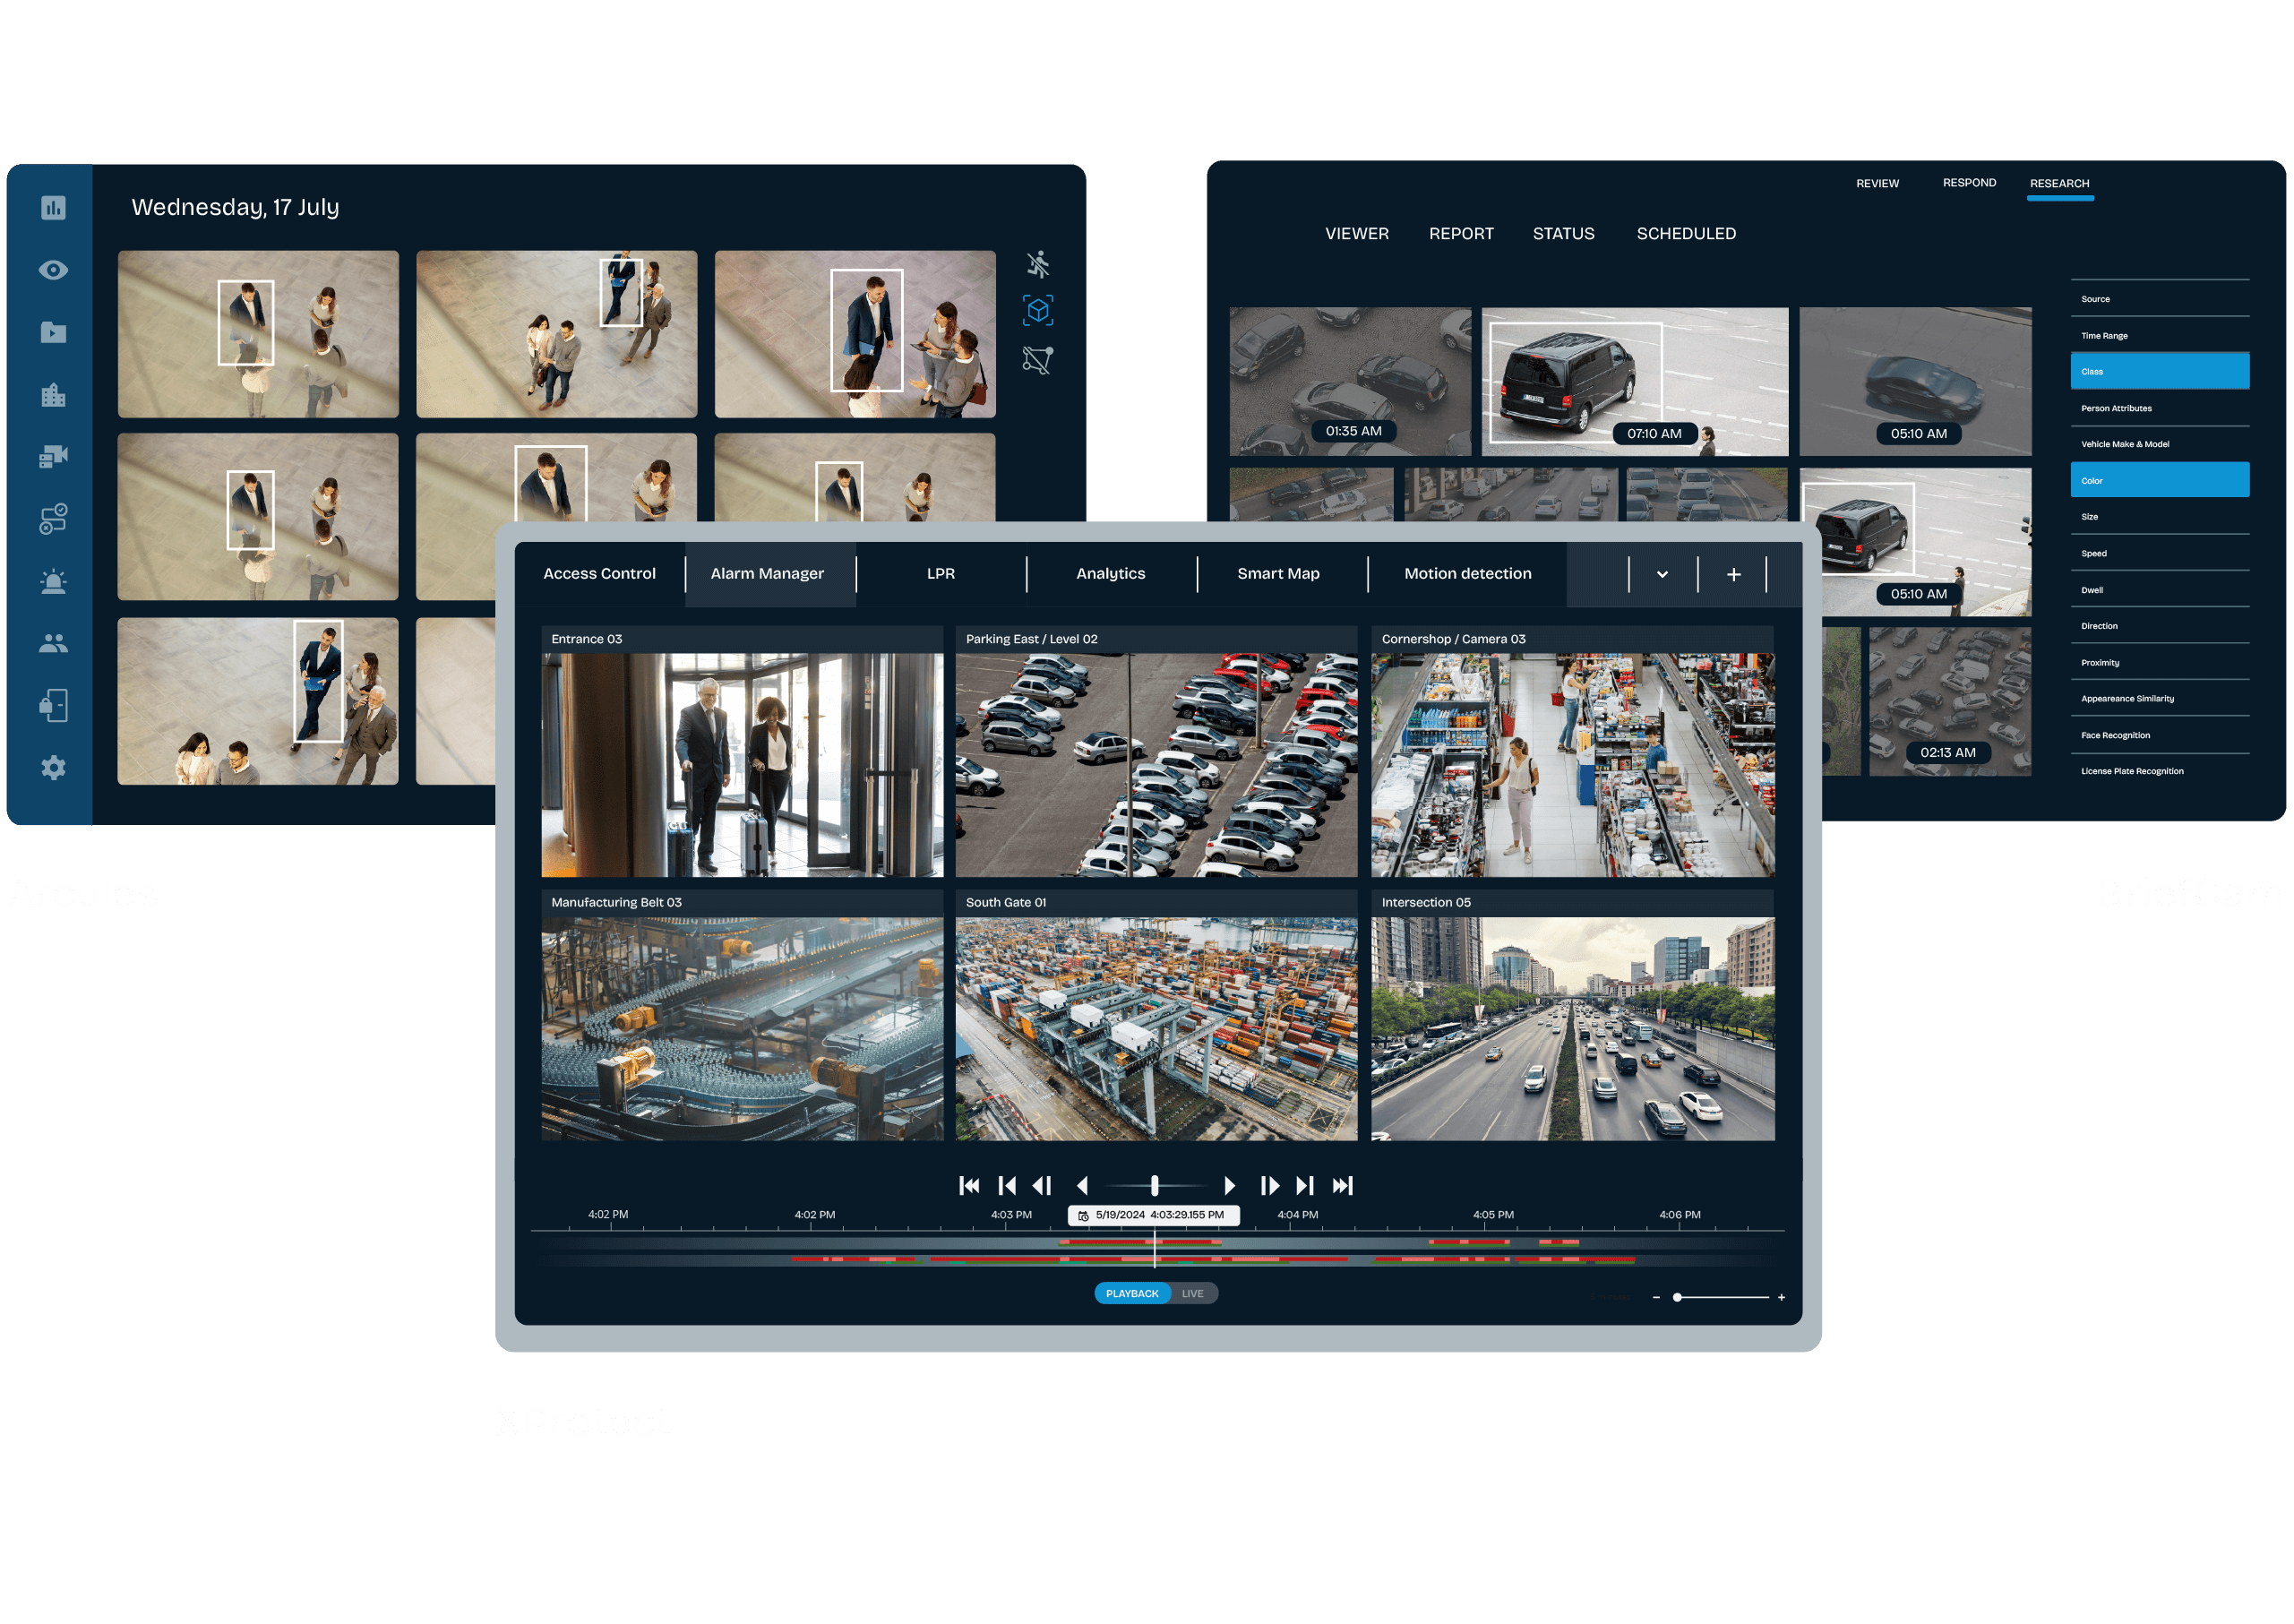Expand the tabs dropdown chevron
Image resolution: width=2294 pixels, height=1624 pixels.
[x=1662, y=574]
